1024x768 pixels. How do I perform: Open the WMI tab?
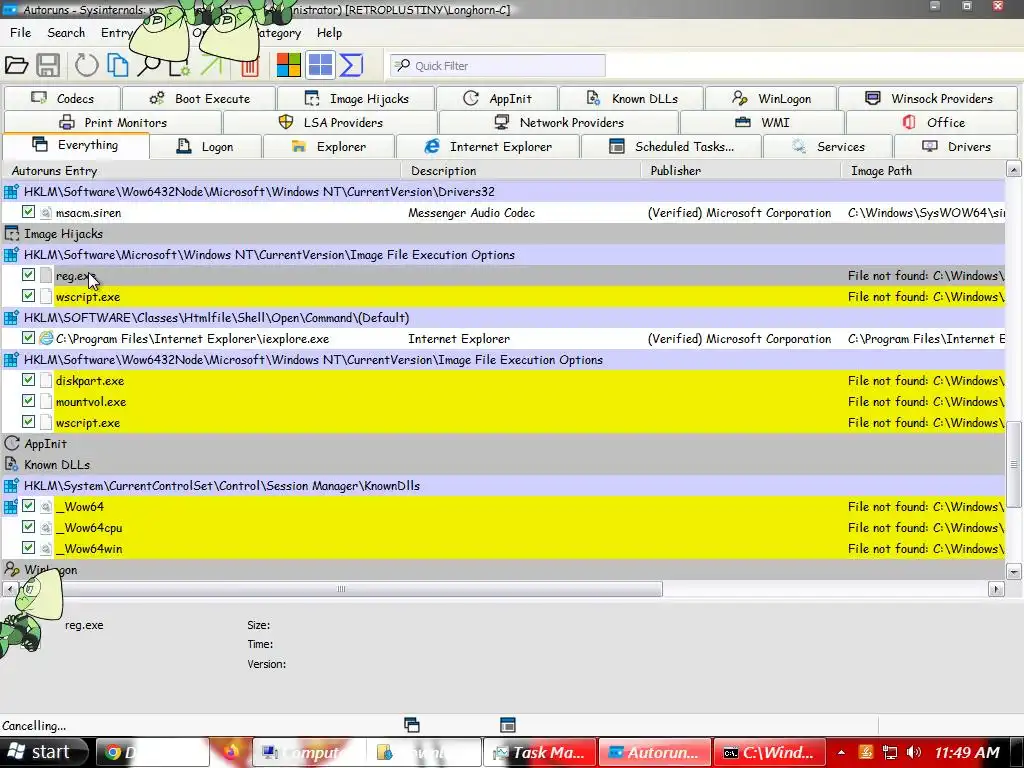(x=762, y=123)
